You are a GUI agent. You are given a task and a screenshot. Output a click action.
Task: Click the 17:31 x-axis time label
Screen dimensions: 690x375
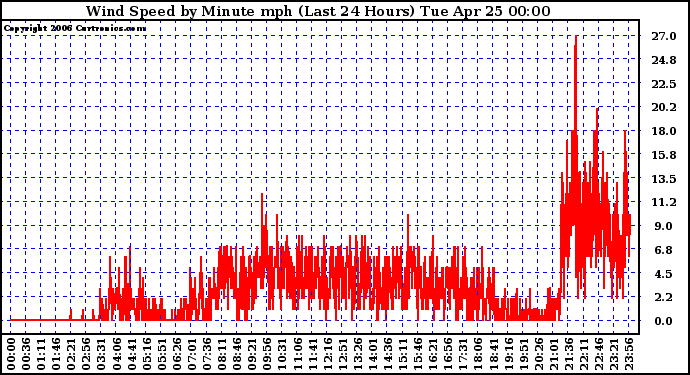(x=463, y=354)
